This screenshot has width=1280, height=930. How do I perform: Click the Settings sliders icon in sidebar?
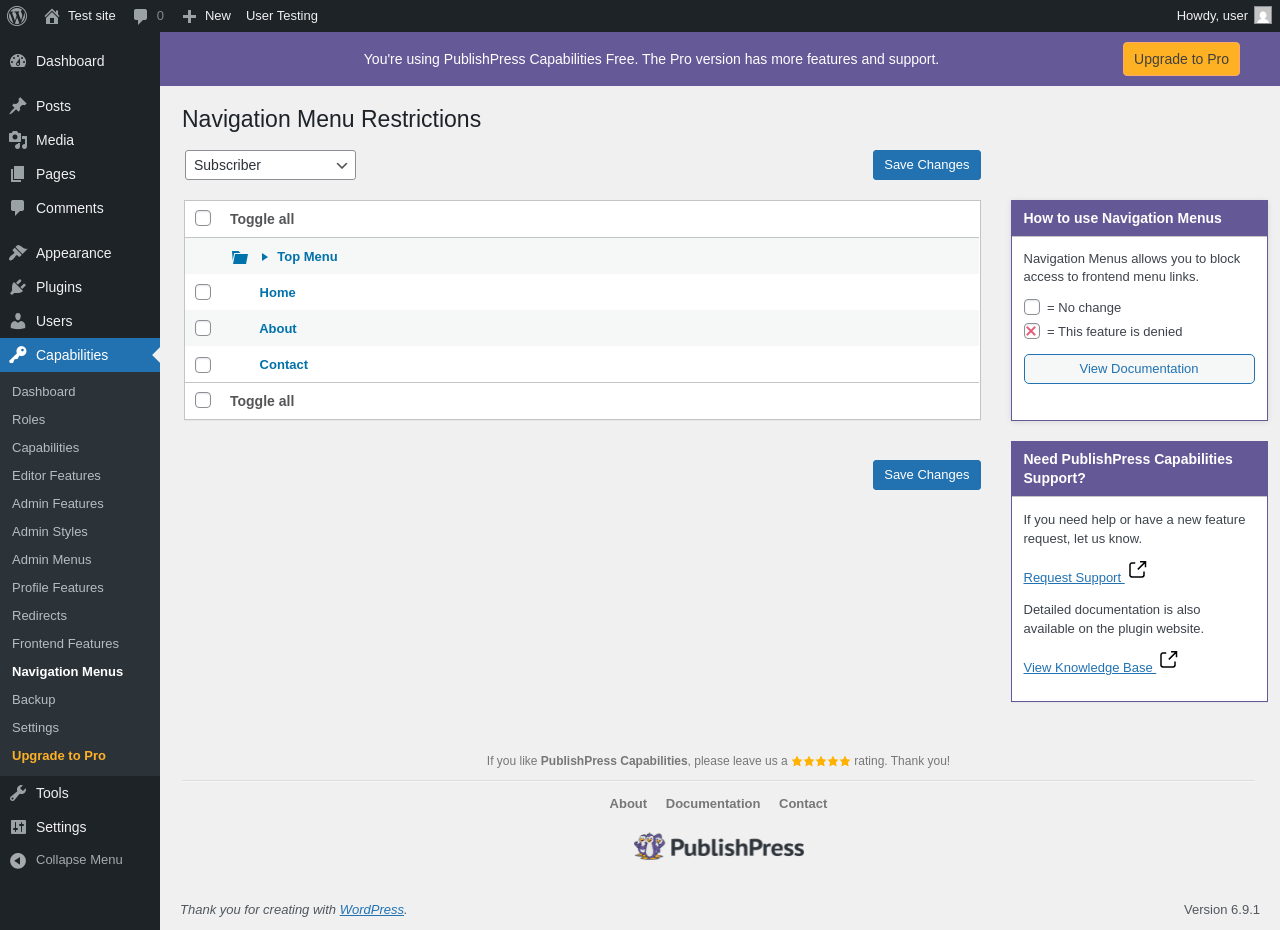click(x=18, y=827)
